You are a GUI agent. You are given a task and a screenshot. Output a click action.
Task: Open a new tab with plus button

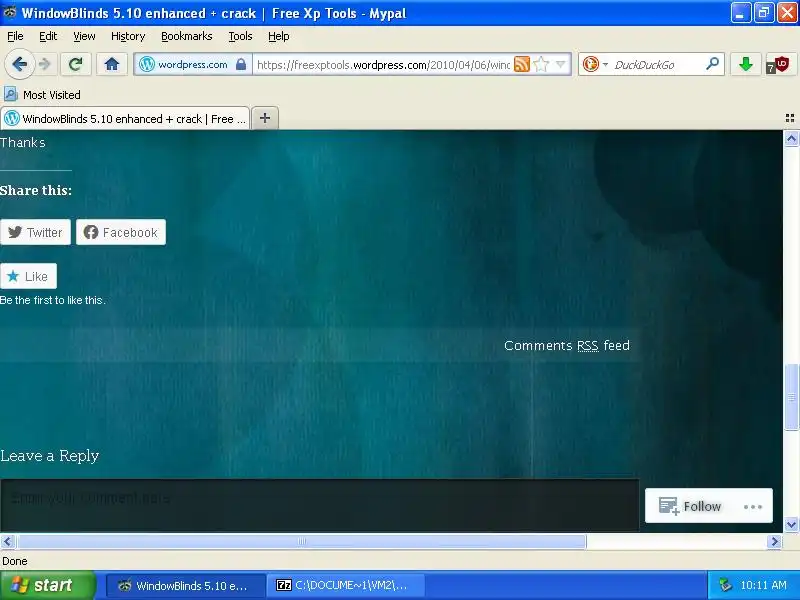click(x=265, y=118)
